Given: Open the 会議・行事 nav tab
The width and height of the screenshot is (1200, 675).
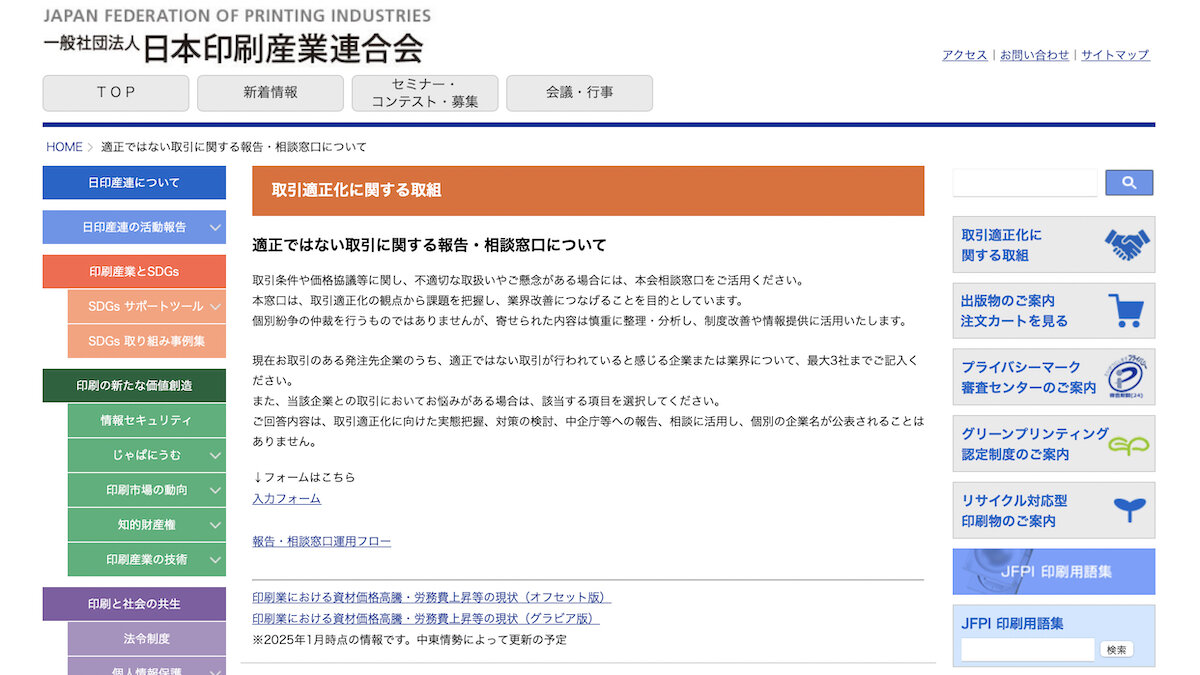Looking at the screenshot, I should pyautogui.click(x=580, y=93).
